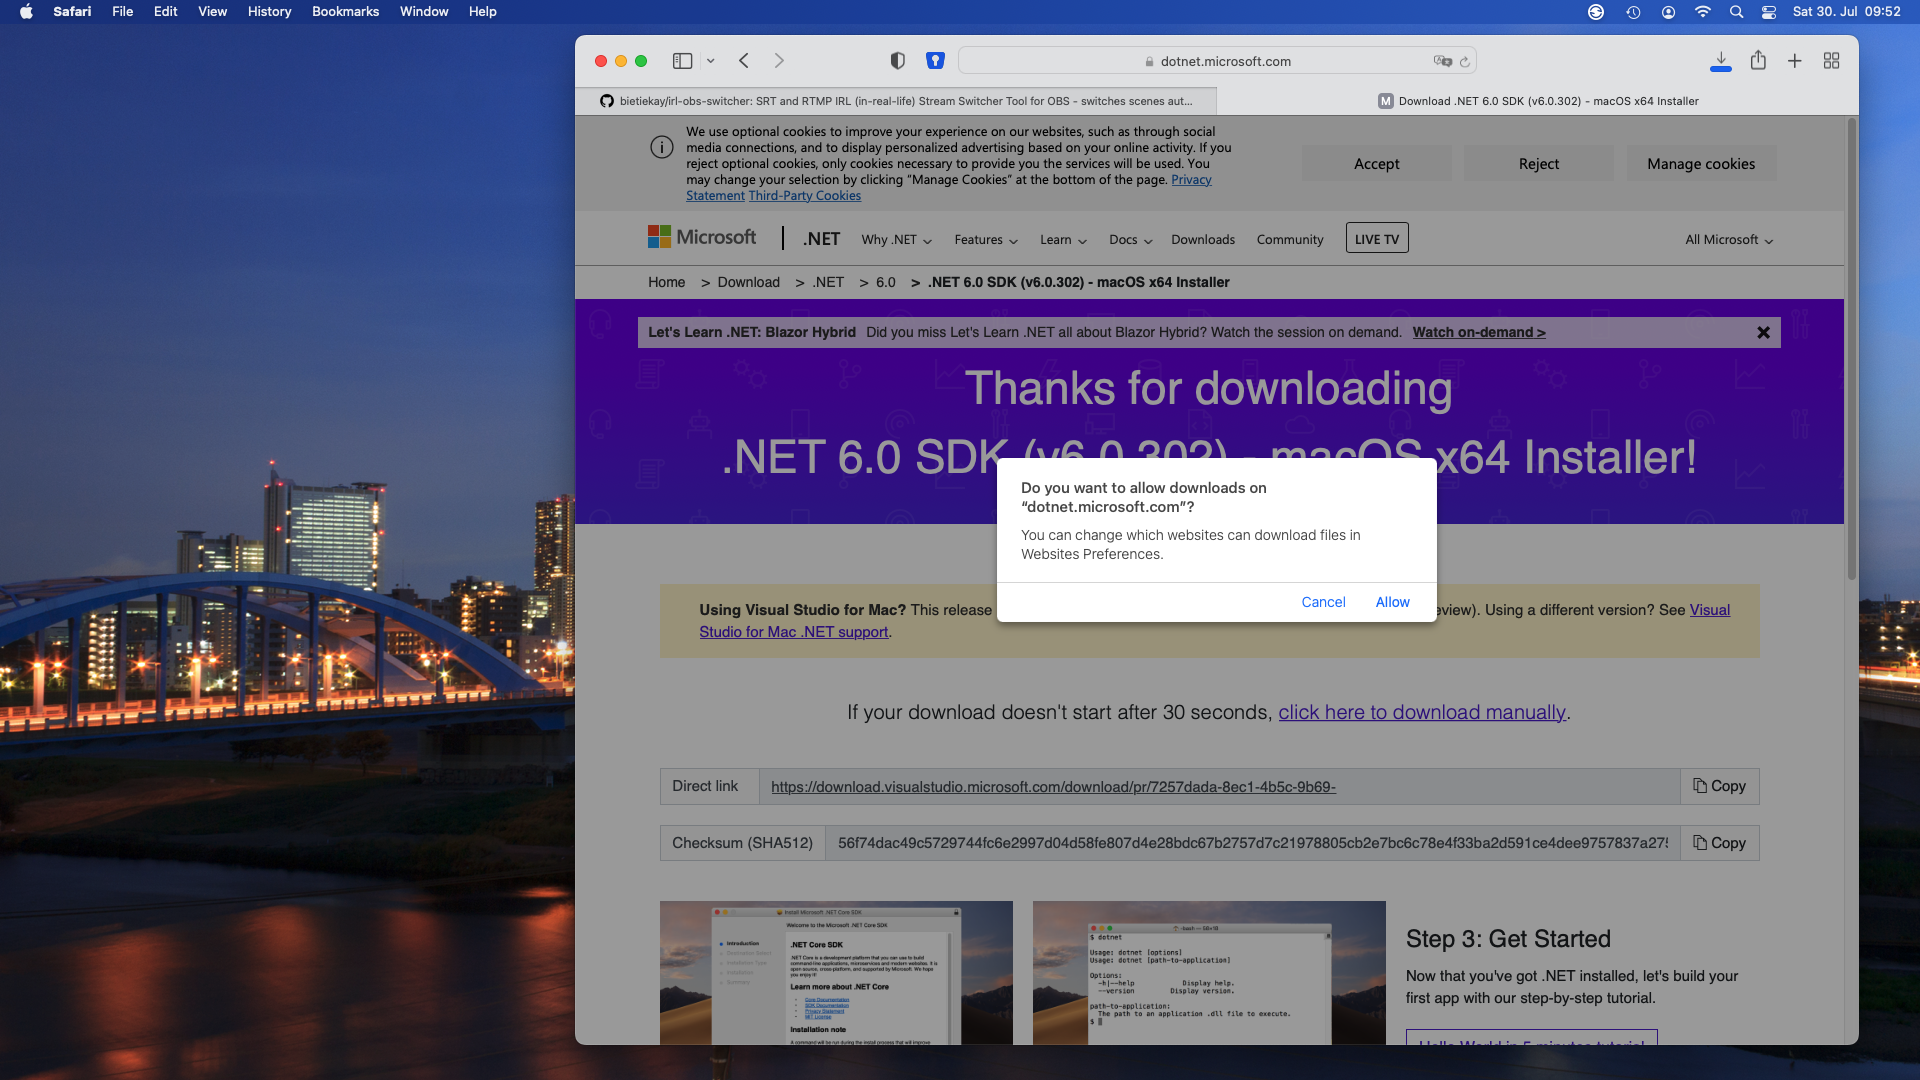
Task: Open the privacy report shield icon
Action: point(898,61)
